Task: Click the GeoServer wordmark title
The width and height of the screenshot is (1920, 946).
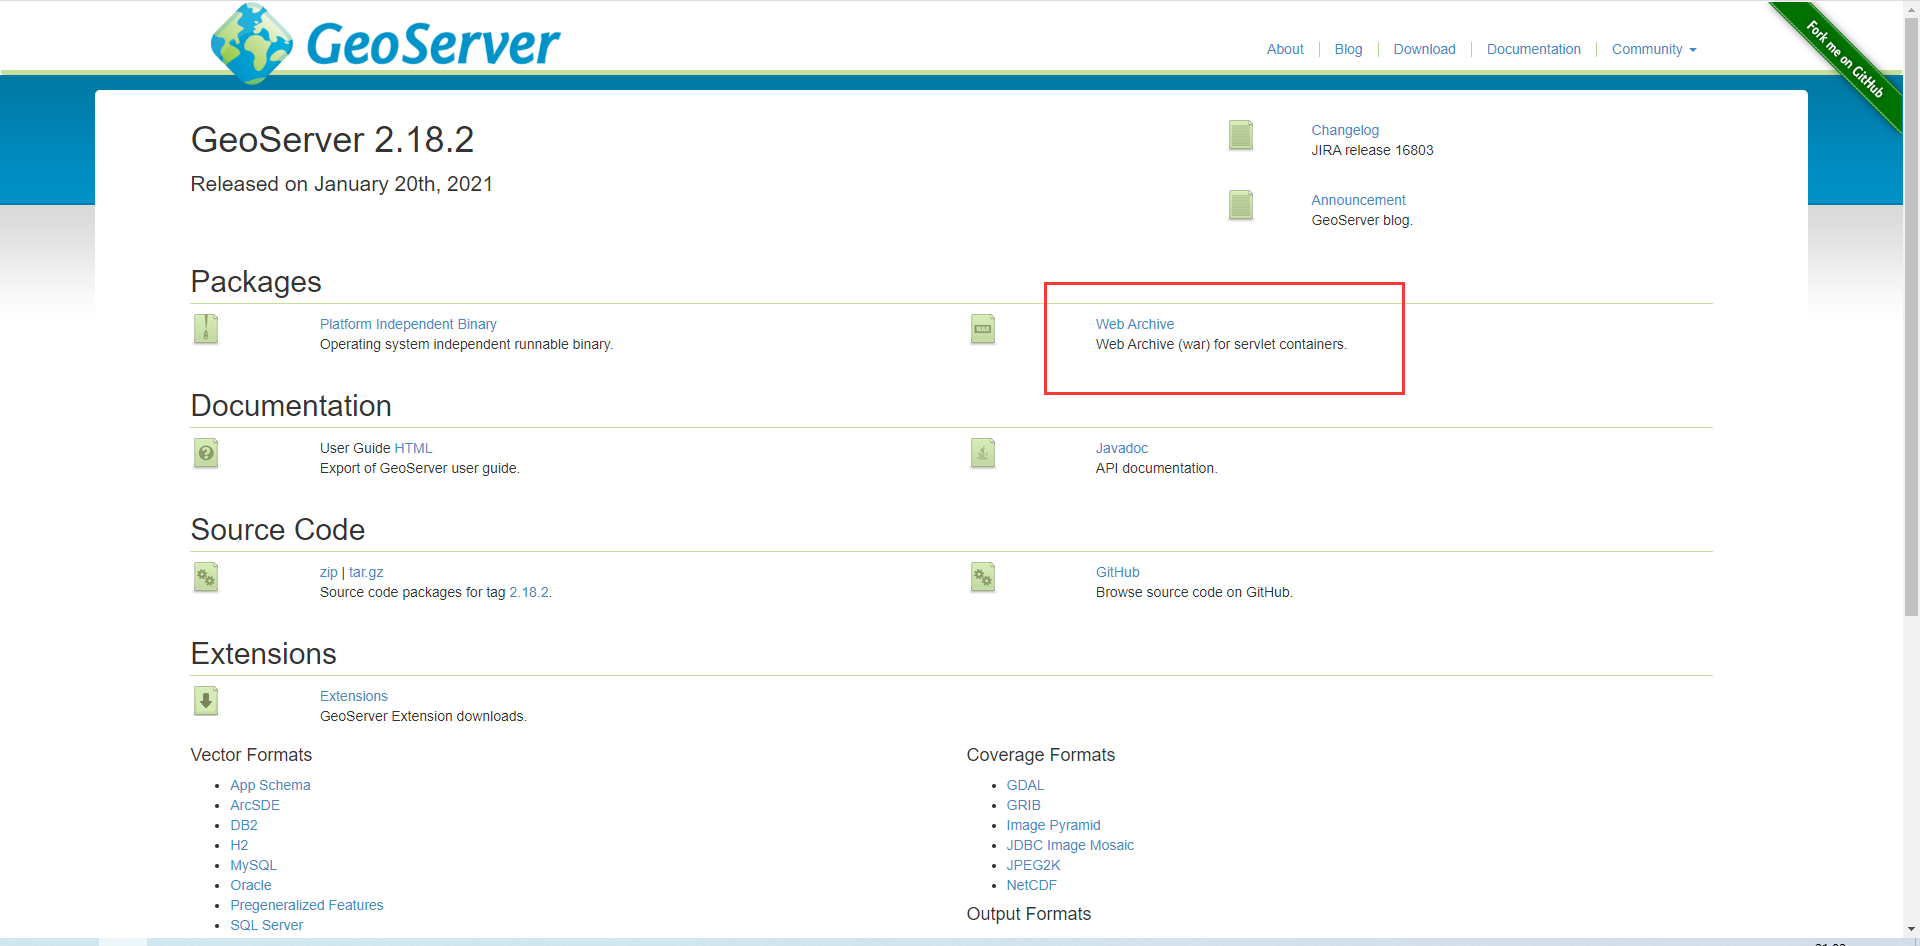Action: 433,44
